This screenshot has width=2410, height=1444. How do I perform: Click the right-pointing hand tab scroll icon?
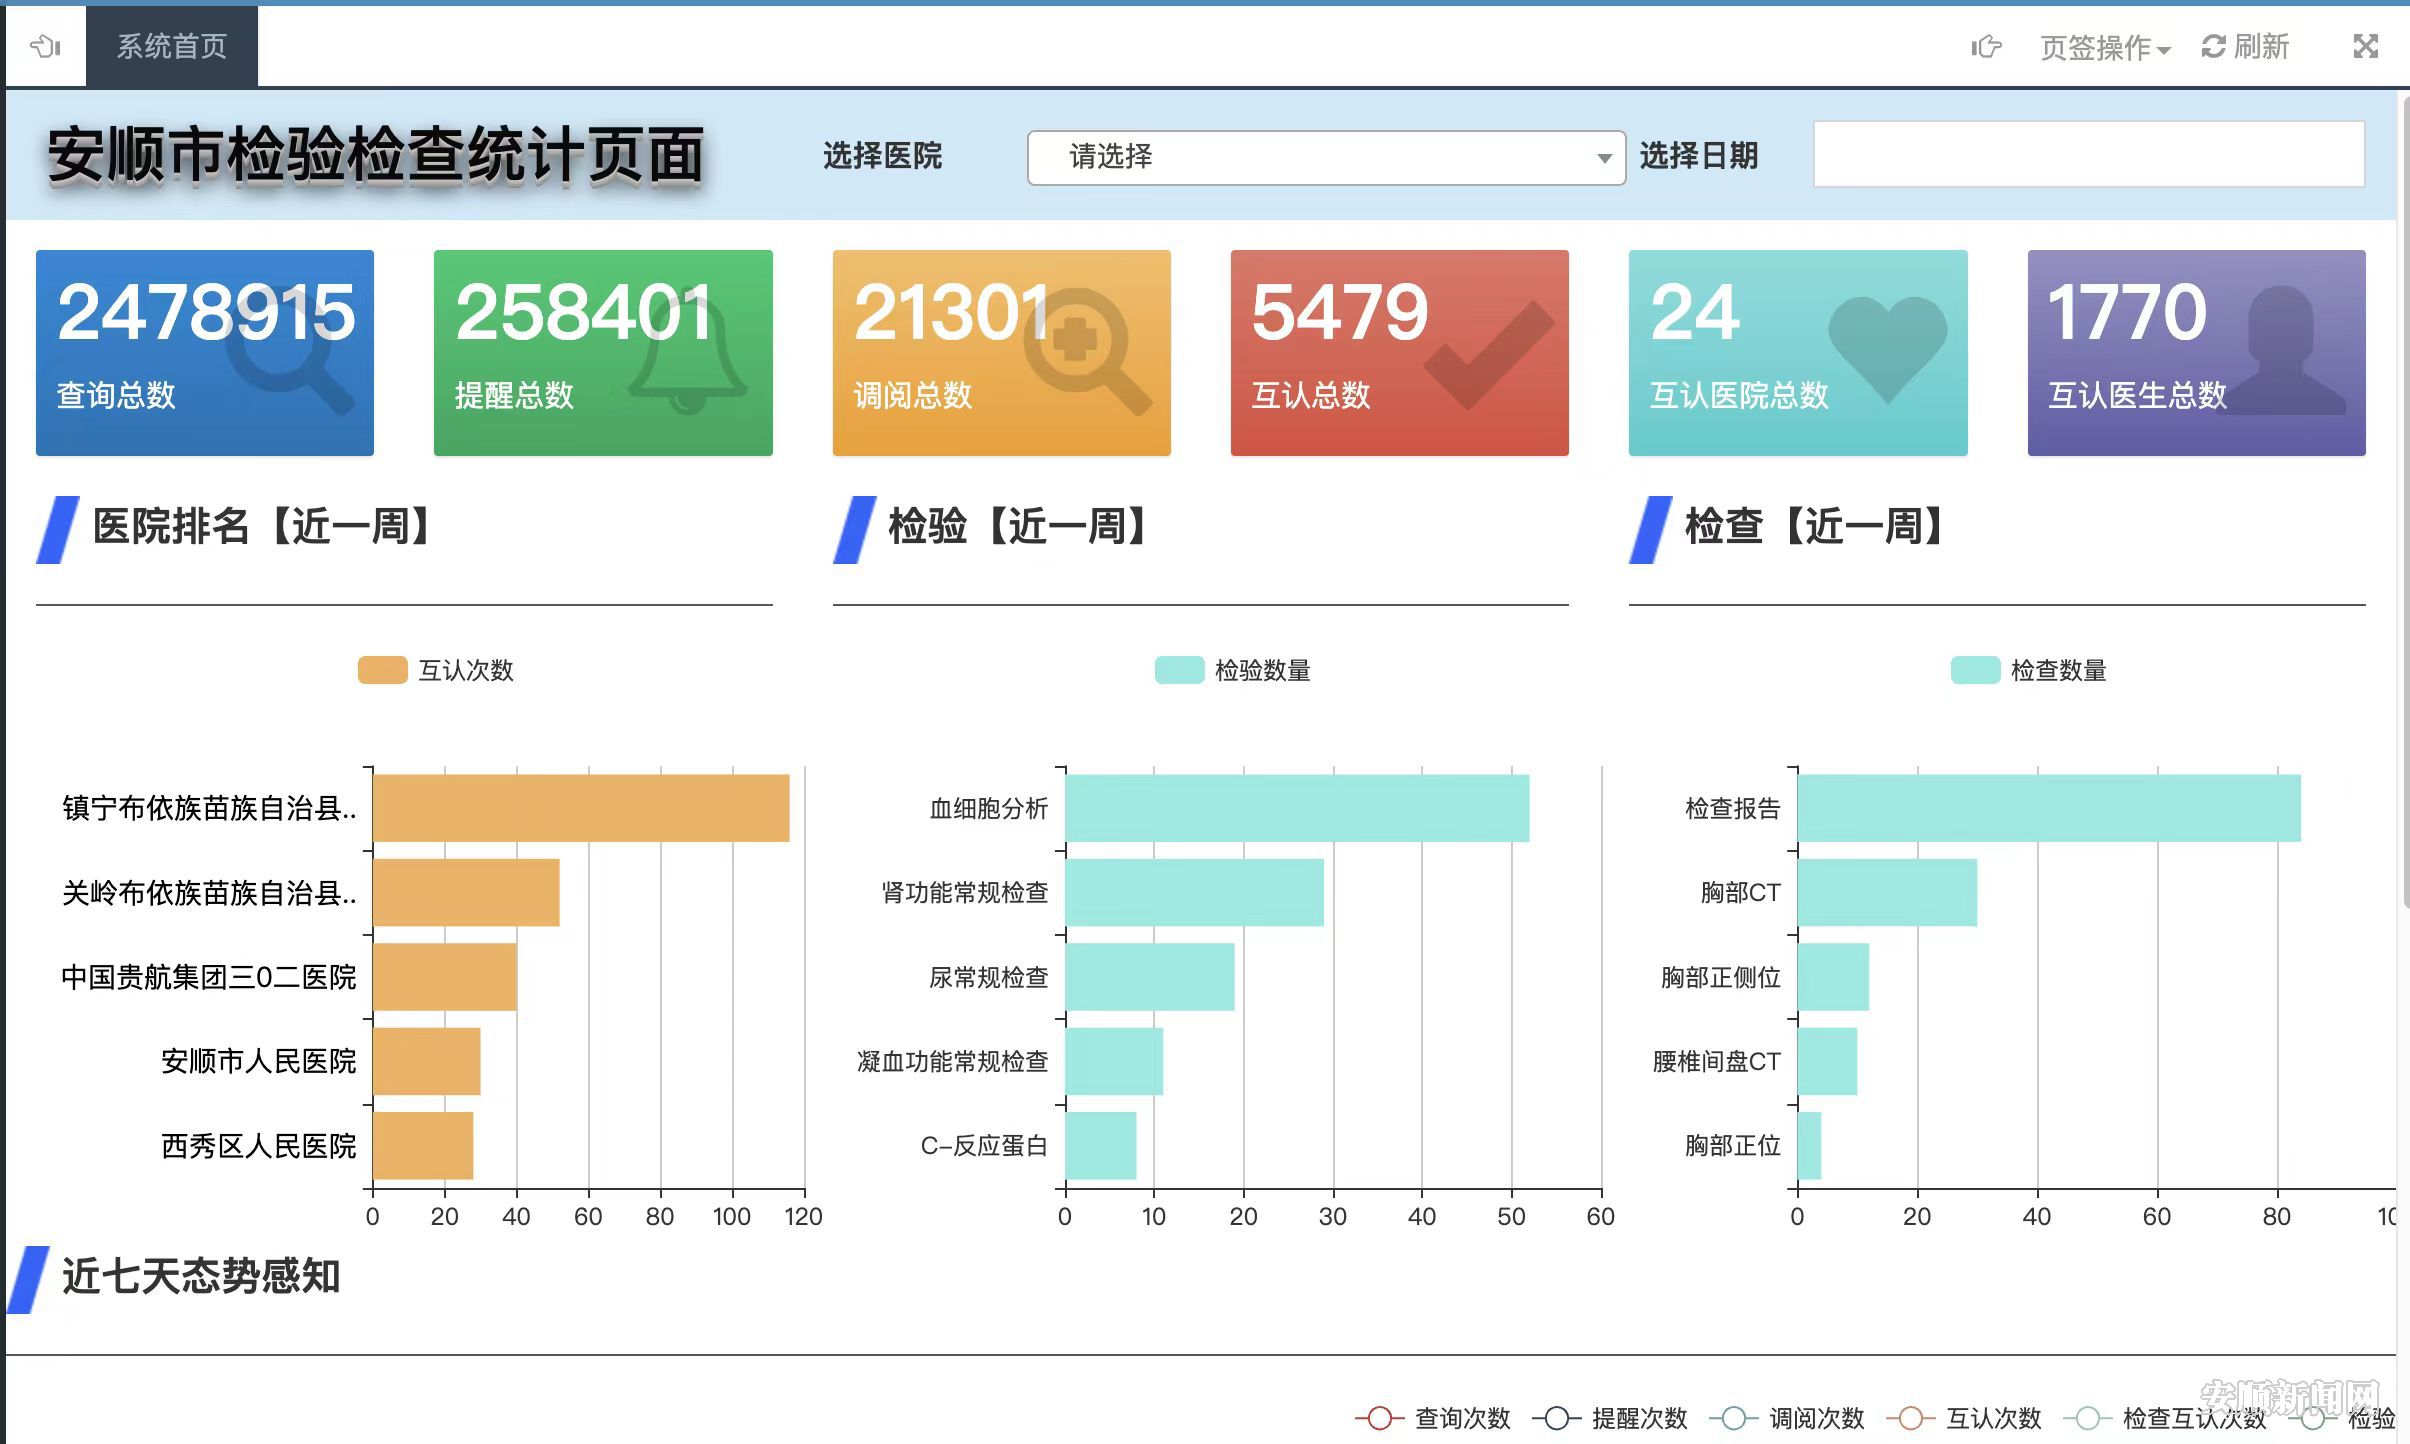[1986, 46]
